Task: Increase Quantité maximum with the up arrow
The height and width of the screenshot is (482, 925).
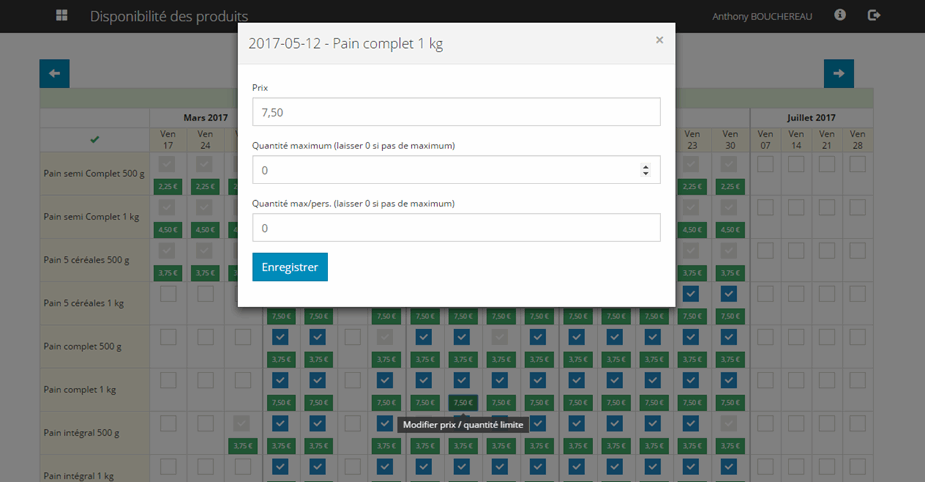Action: click(646, 166)
